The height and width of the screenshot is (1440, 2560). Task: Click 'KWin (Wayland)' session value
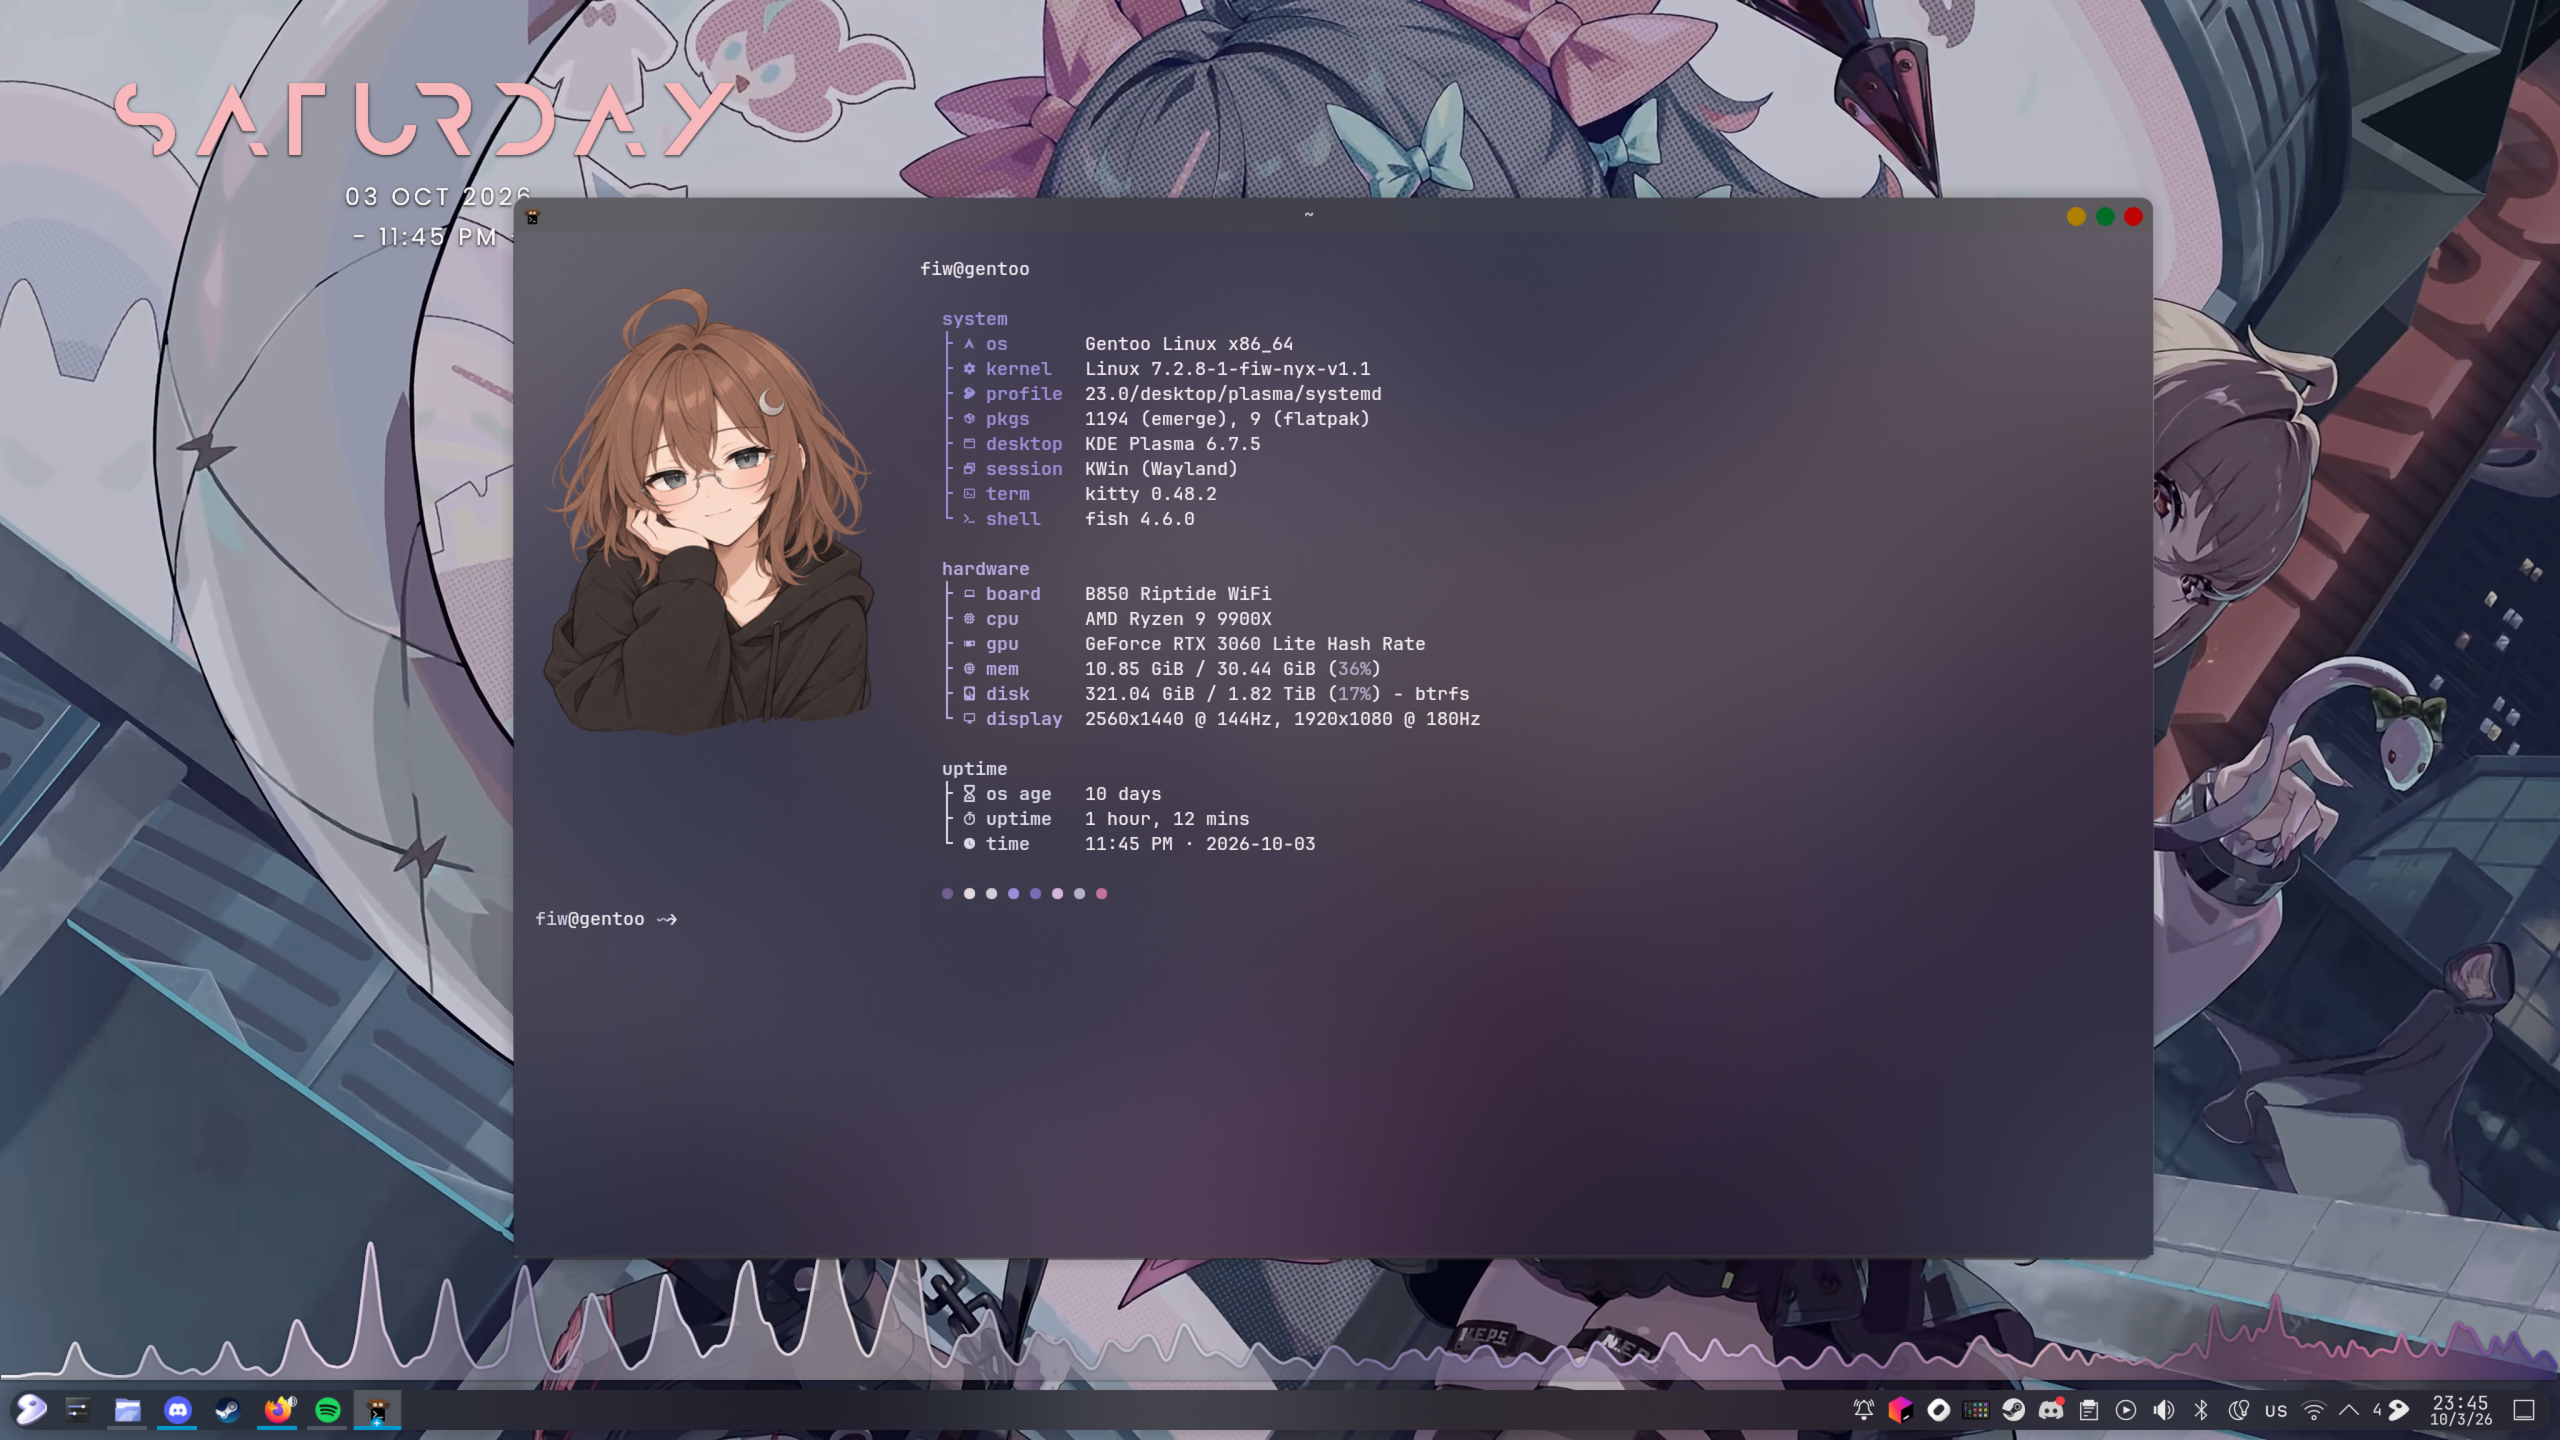(1161, 469)
